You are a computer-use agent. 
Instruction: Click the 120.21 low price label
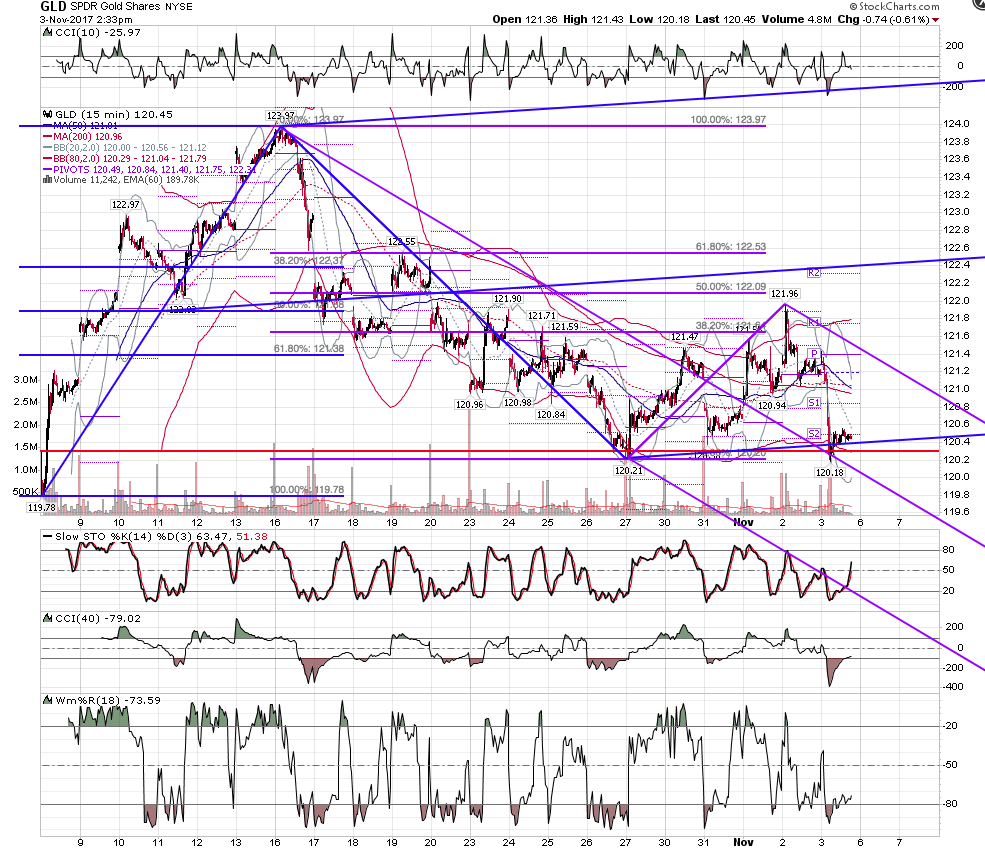point(629,470)
